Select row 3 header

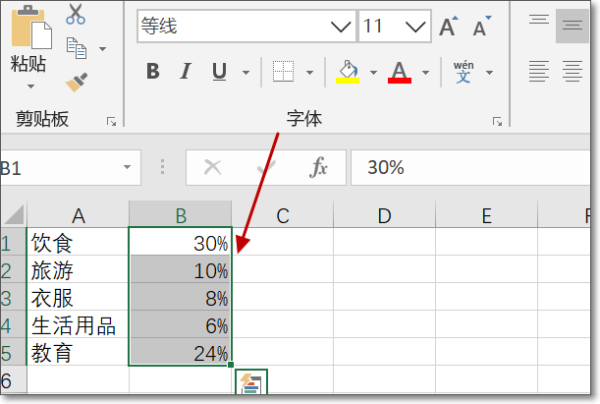point(13,297)
